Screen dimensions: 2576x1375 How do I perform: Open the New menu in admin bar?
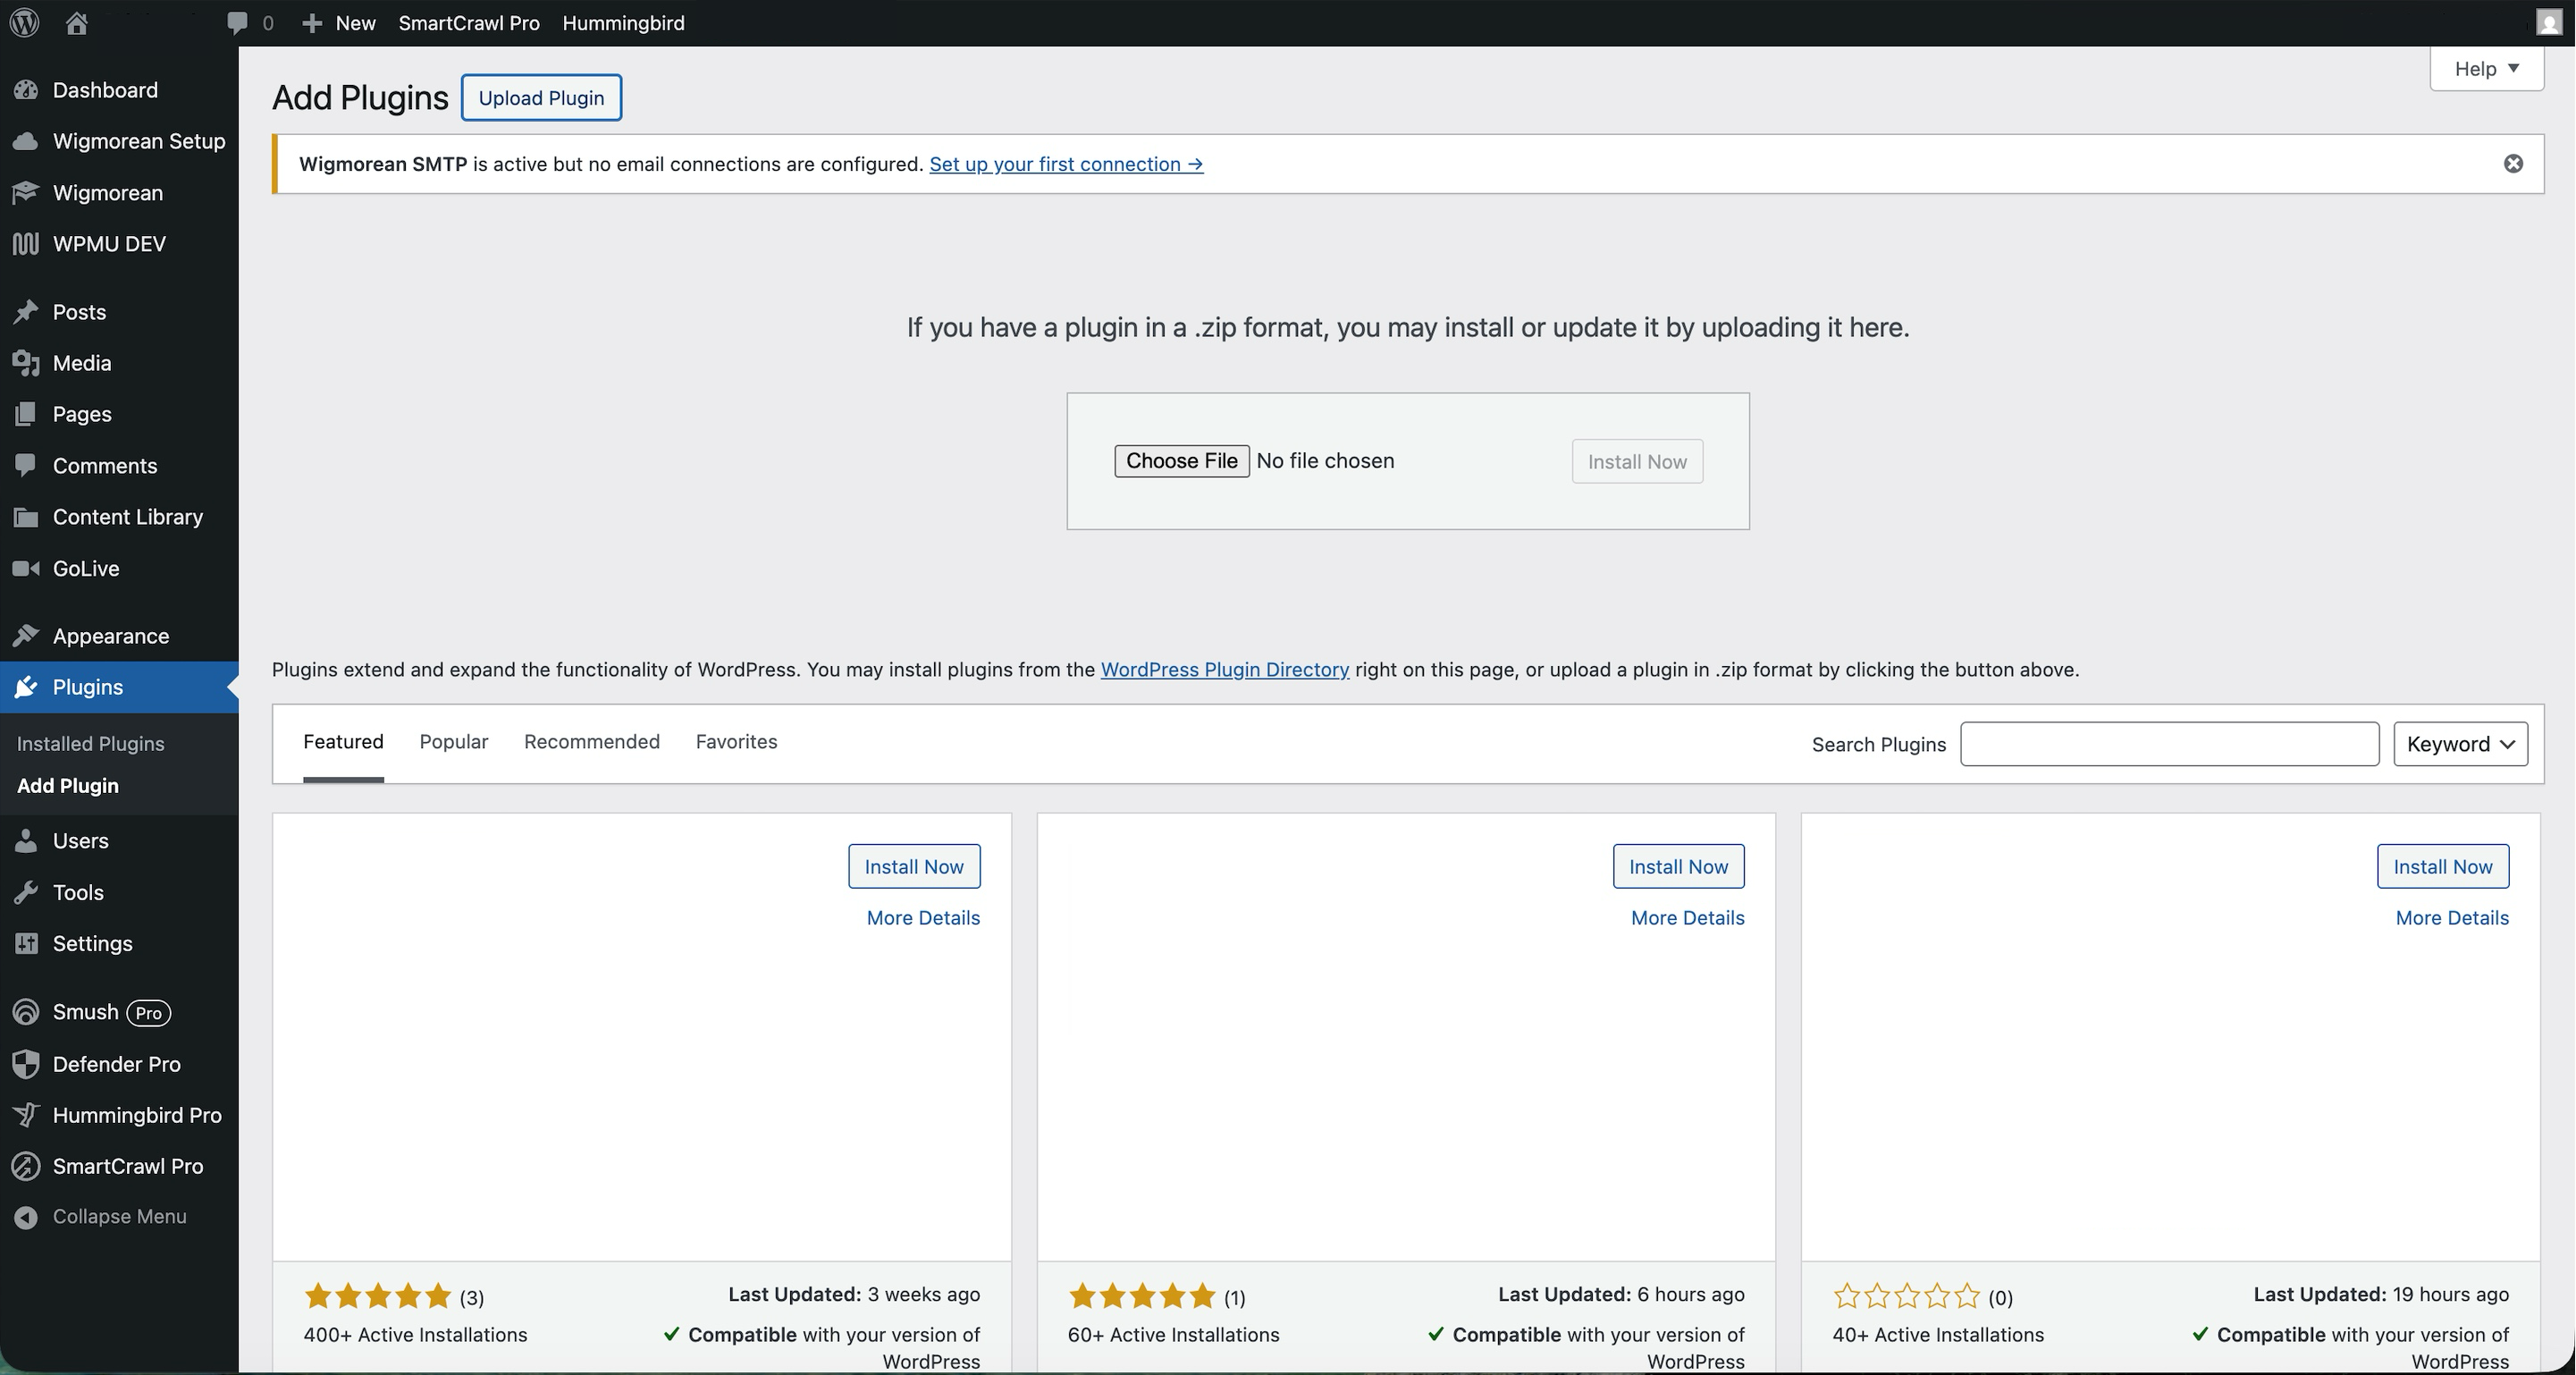339,23
